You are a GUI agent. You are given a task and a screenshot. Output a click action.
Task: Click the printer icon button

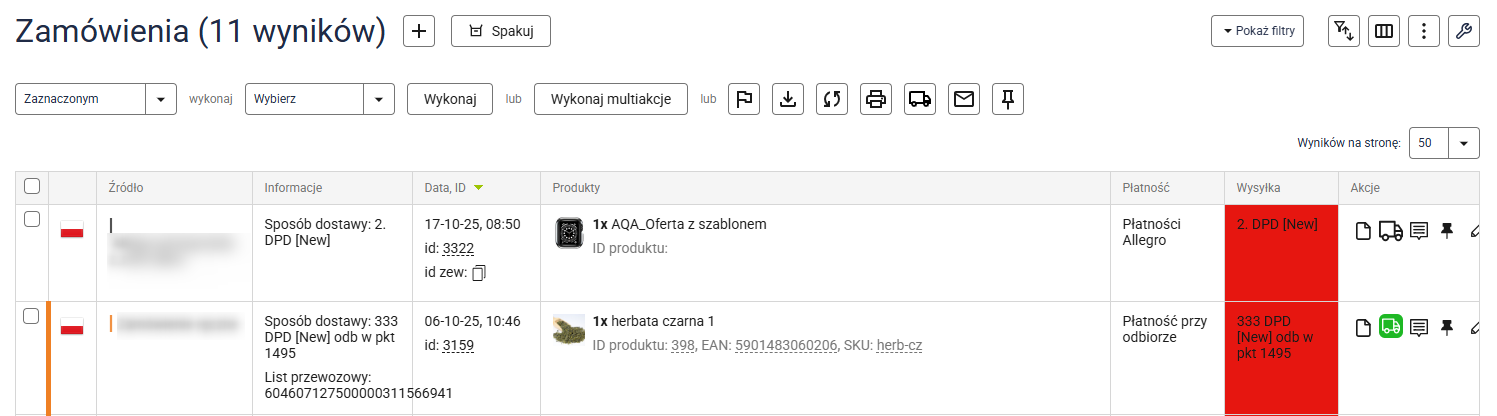point(876,99)
